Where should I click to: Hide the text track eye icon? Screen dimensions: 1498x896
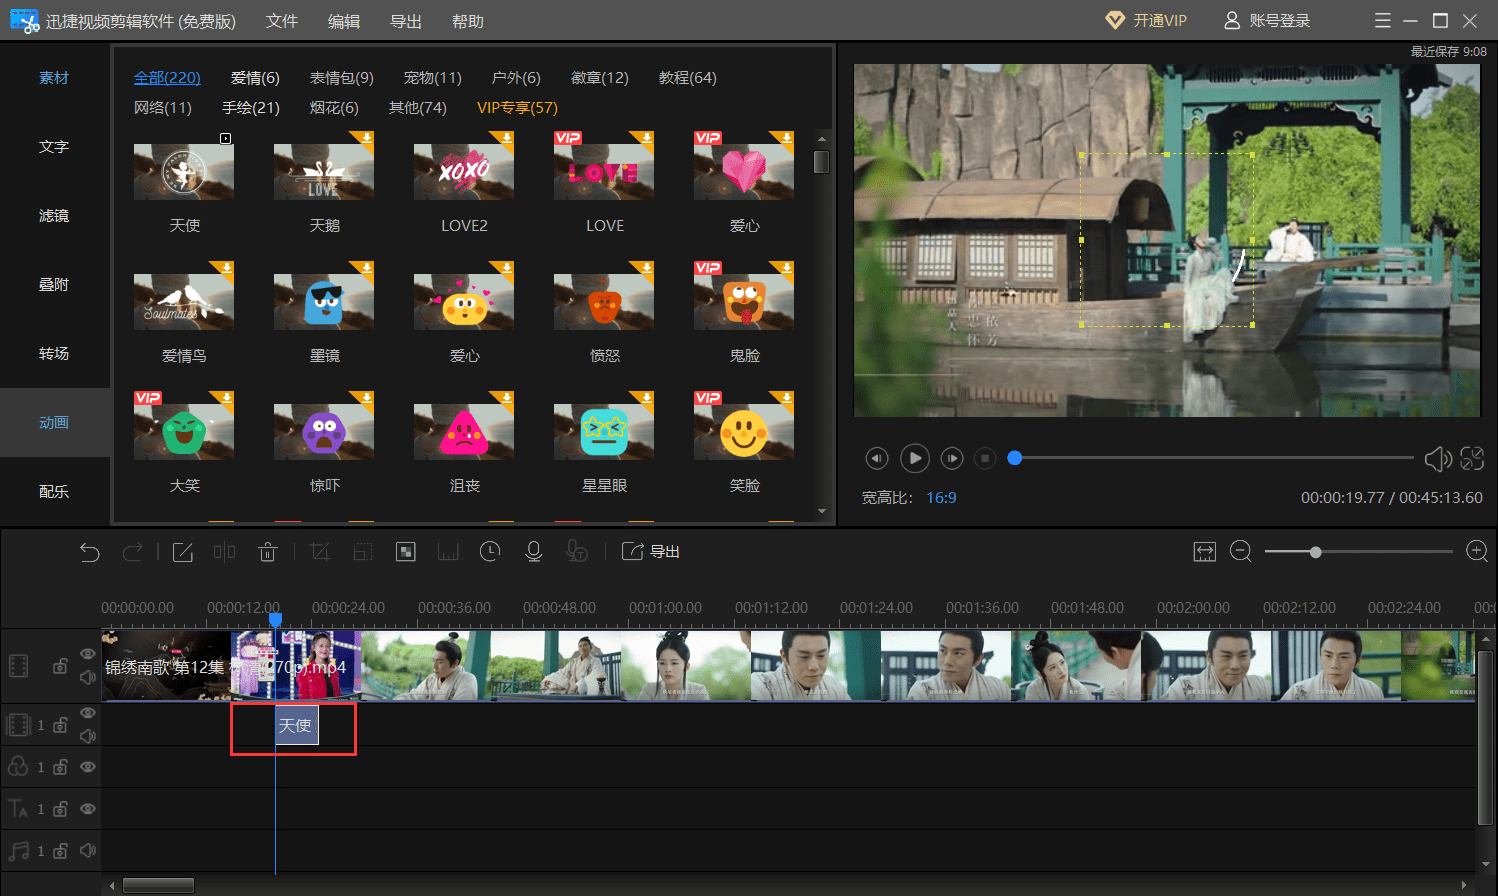pos(88,809)
